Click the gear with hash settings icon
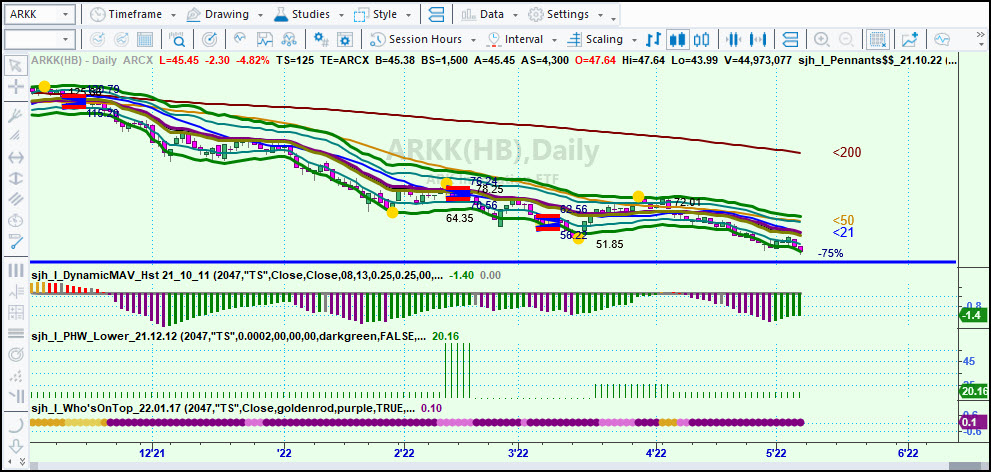The width and height of the screenshot is (991, 472). [321, 39]
